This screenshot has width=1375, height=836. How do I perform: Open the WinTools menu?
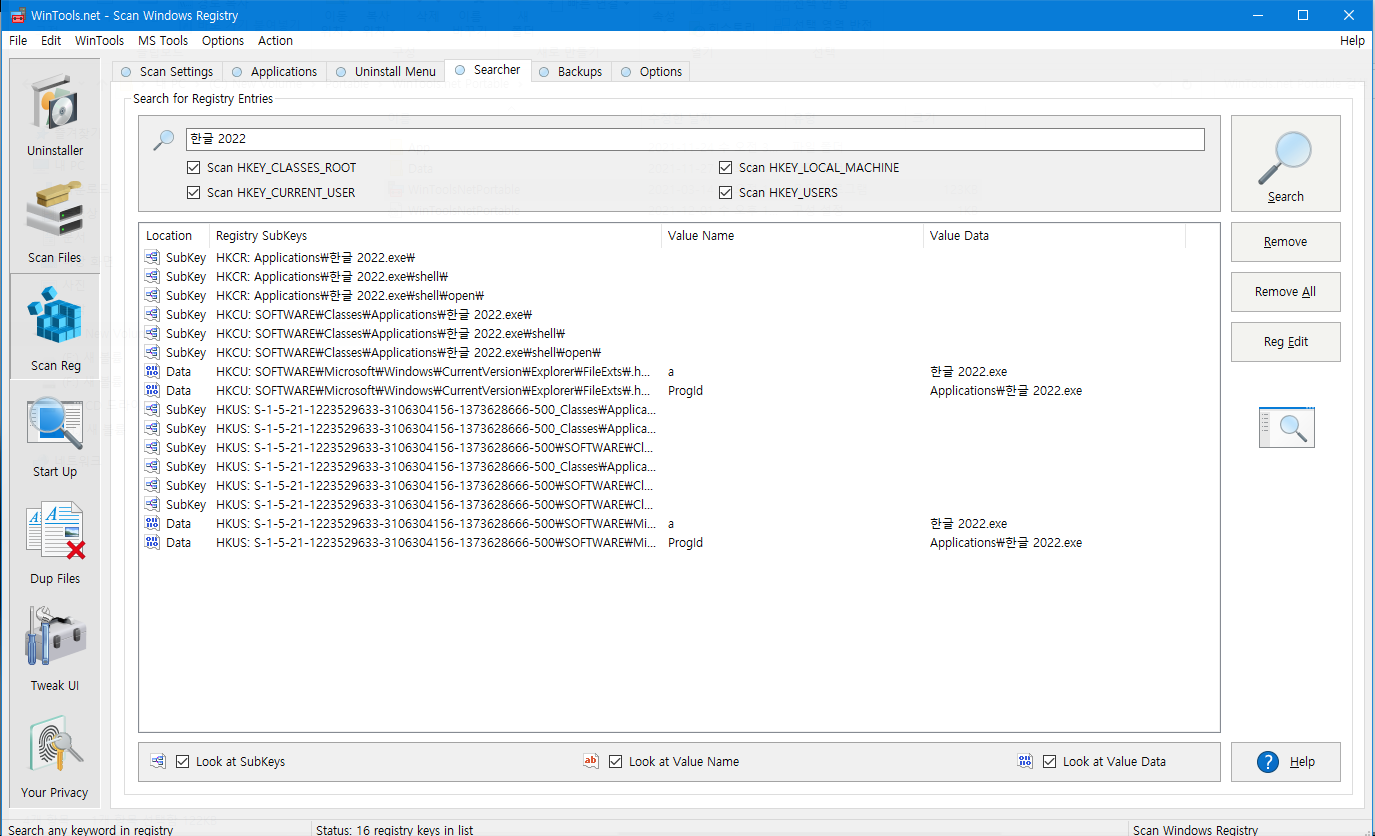100,41
